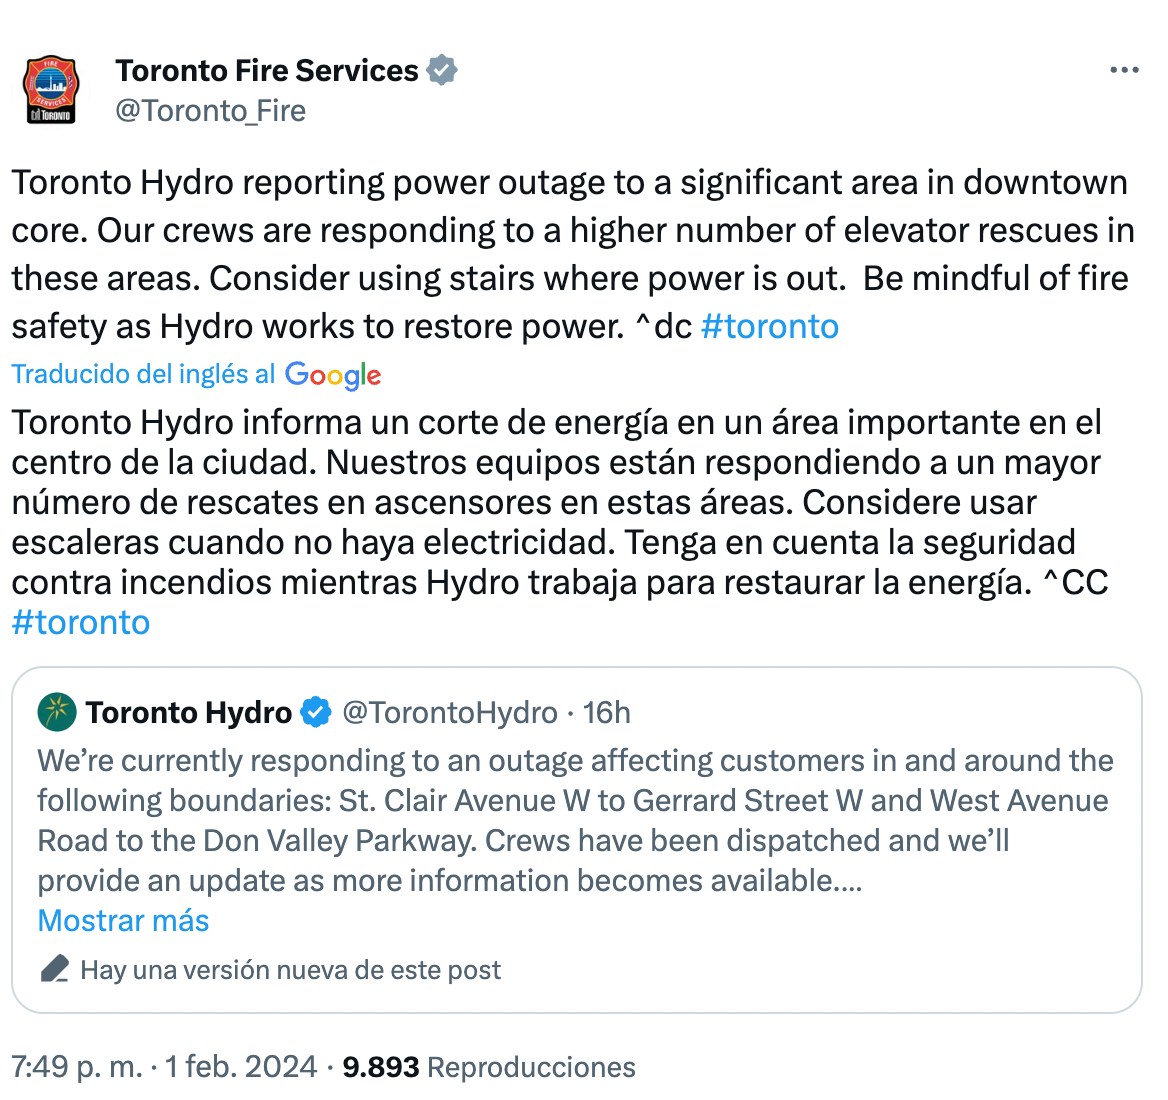This screenshot has height=1100, width=1168.
Task: Click Toronto Hydro's blue verified checkmark
Action: [x=316, y=713]
